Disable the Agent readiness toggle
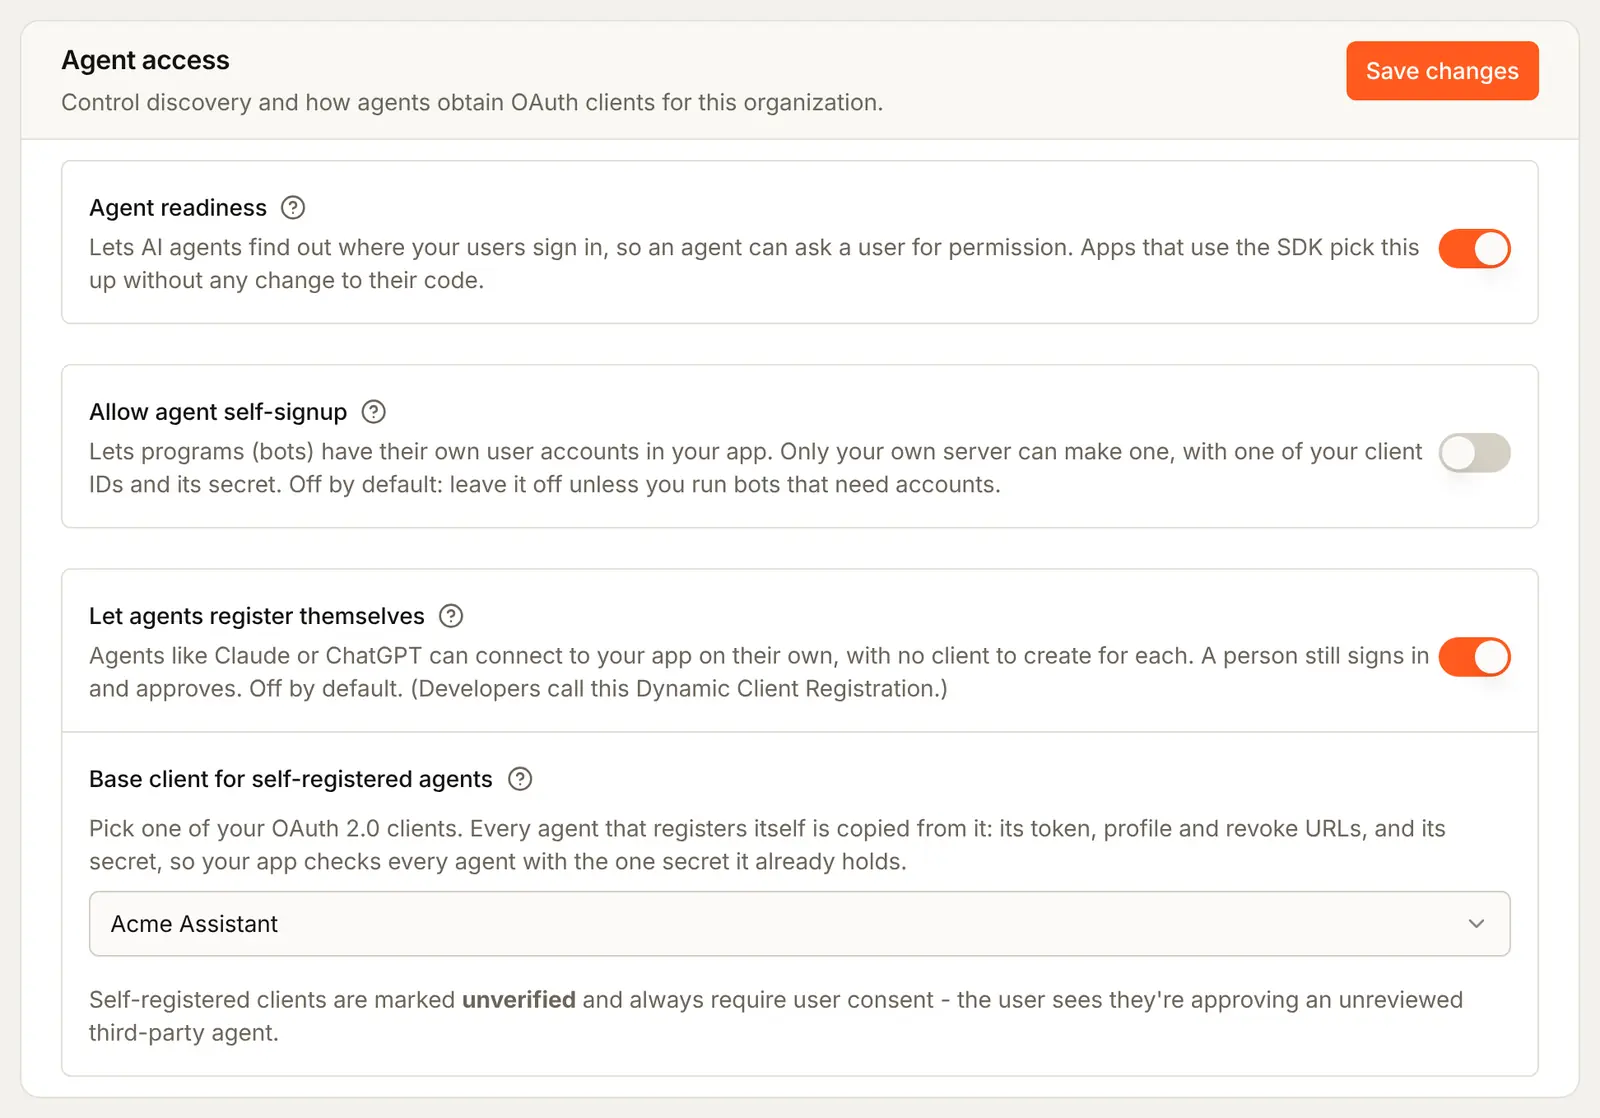Screen dimensions: 1600x1118 coord(1474,249)
